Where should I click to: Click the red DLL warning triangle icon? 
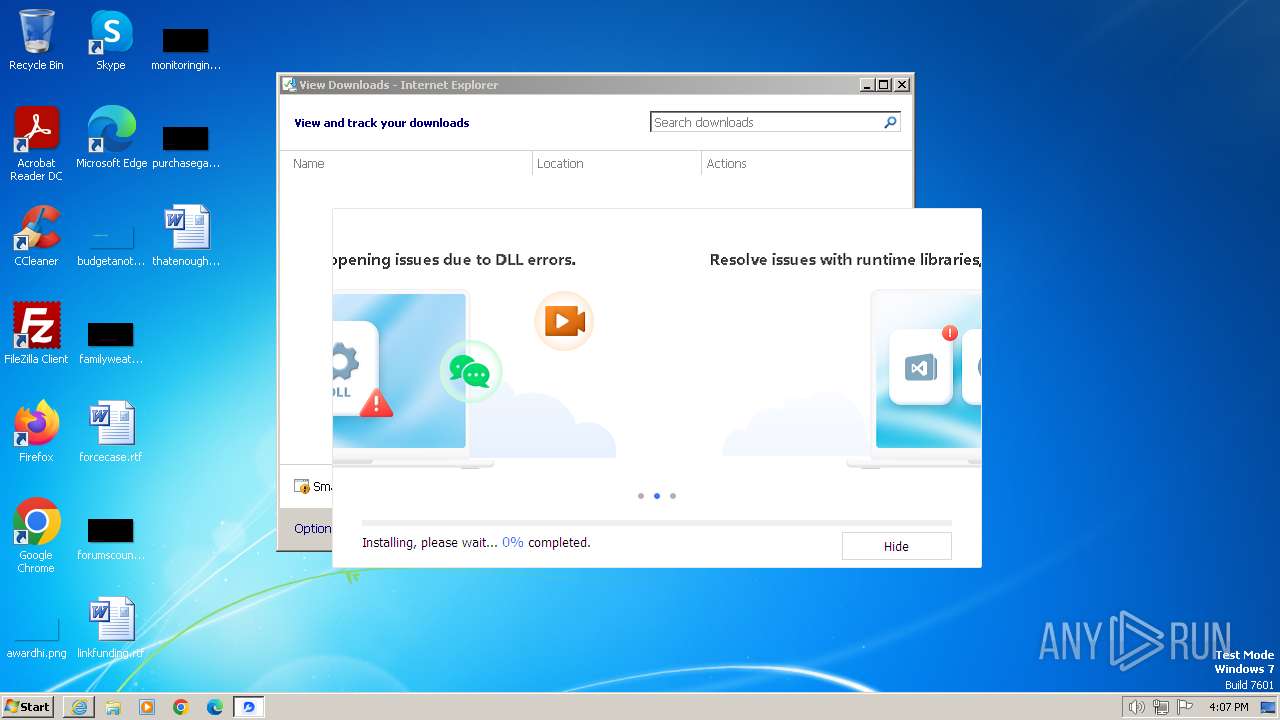pyautogui.click(x=376, y=402)
